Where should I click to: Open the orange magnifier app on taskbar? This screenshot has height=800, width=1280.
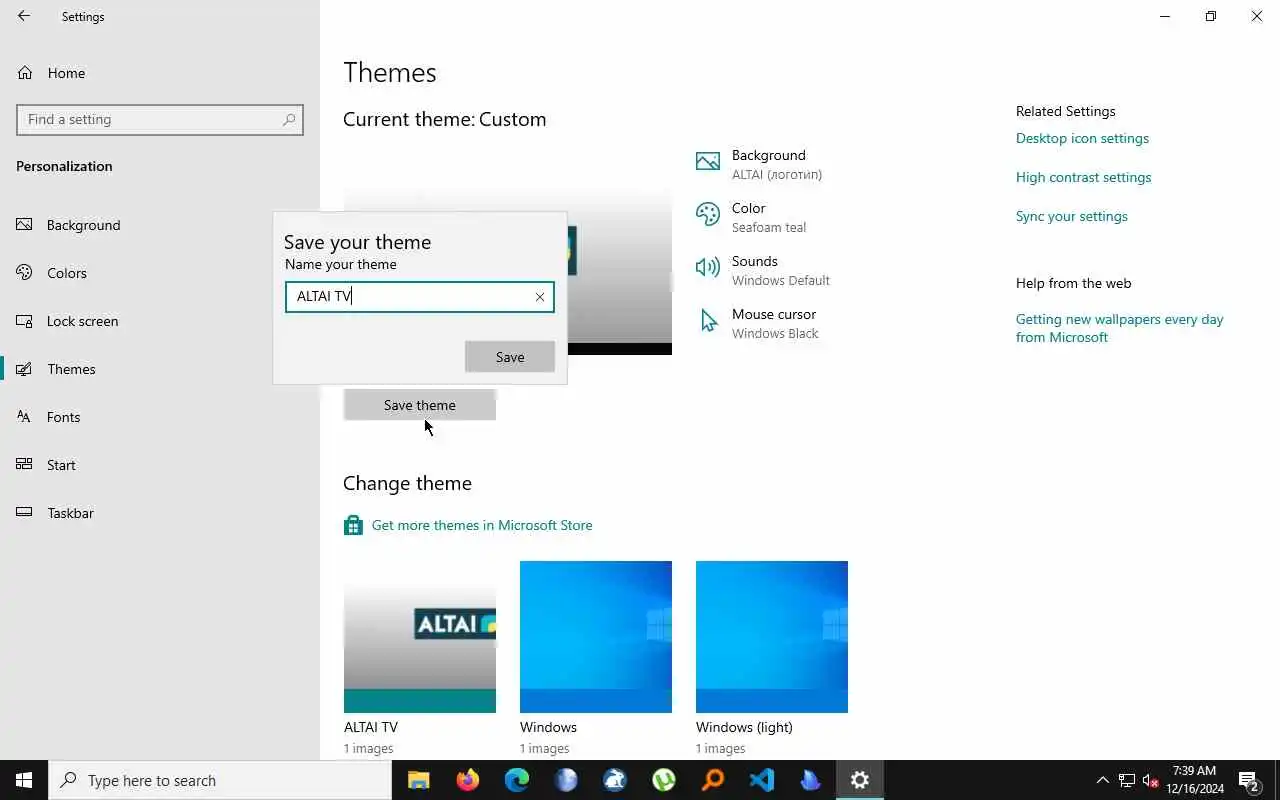(x=712, y=780)
